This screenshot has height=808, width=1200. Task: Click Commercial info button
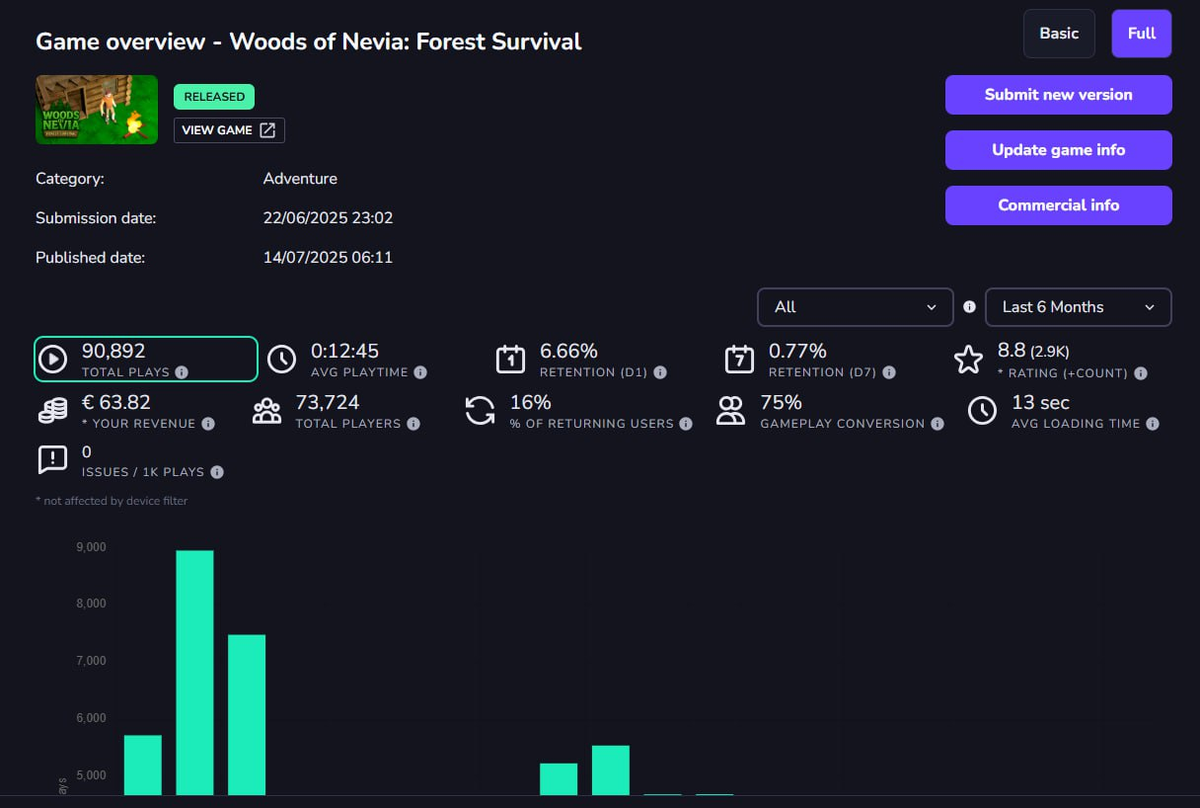(x=1058, y=205)
